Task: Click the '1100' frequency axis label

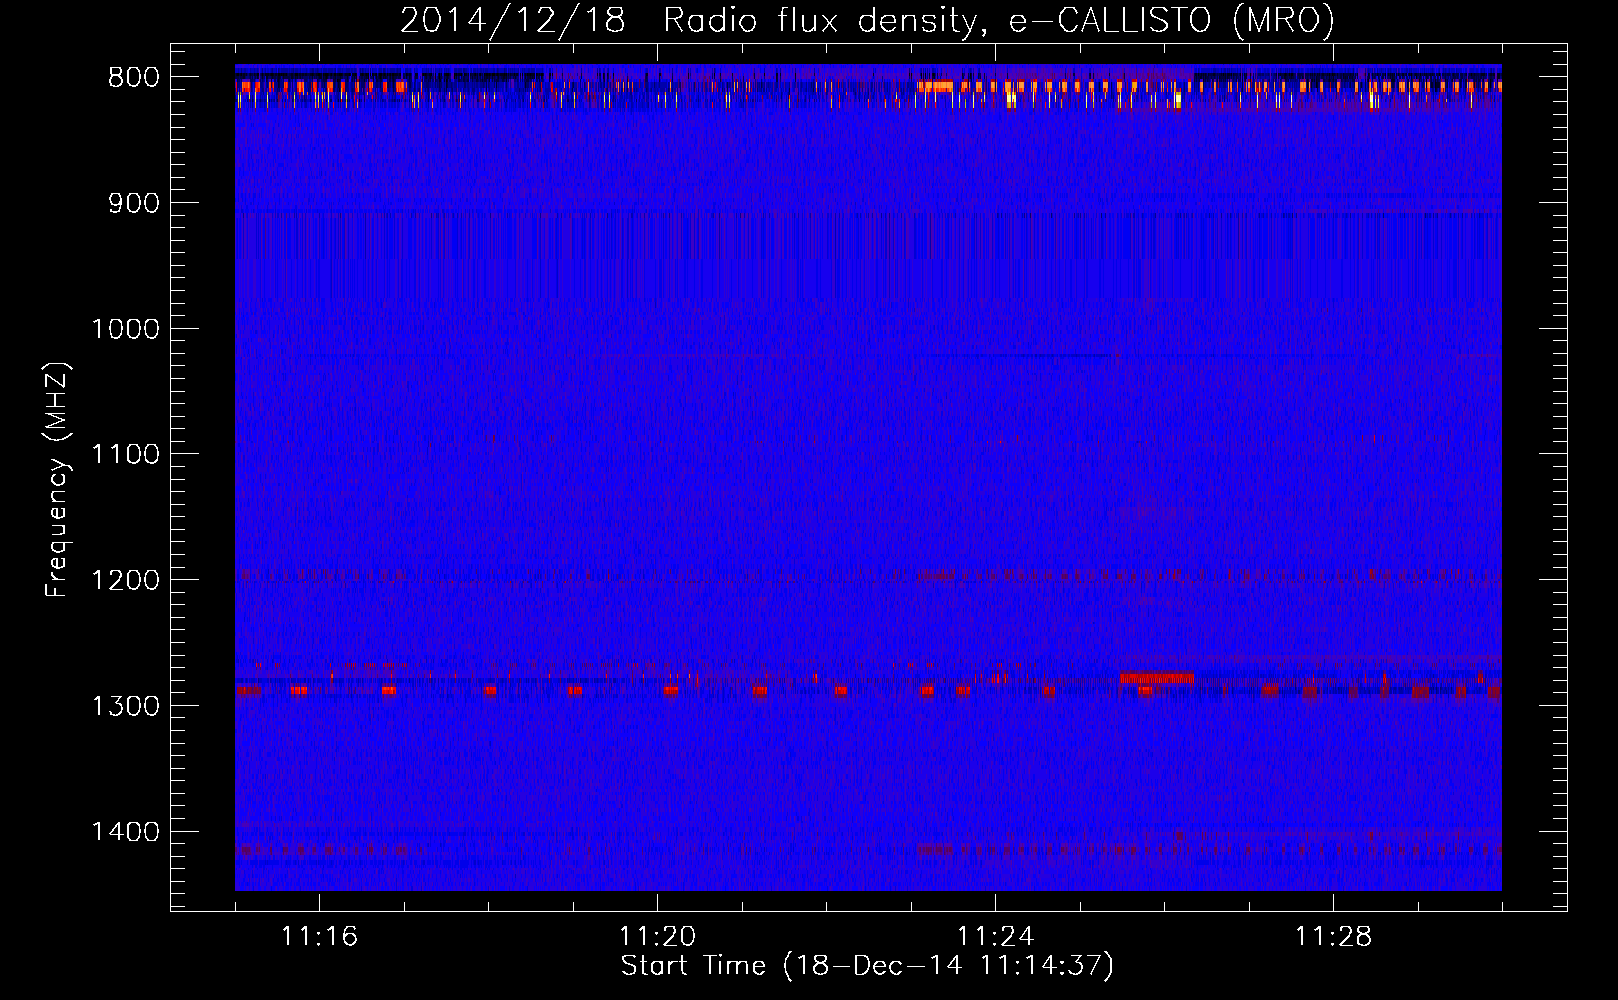Action: pyautogui.click(x=125, y=455)
